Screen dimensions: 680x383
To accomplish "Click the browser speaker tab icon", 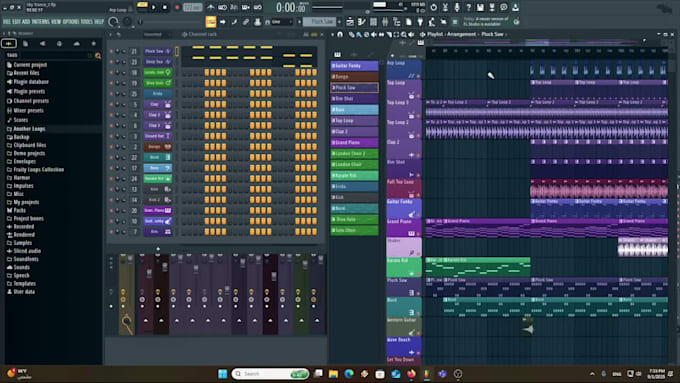I will pyautogui.click(x=42, y=43).
